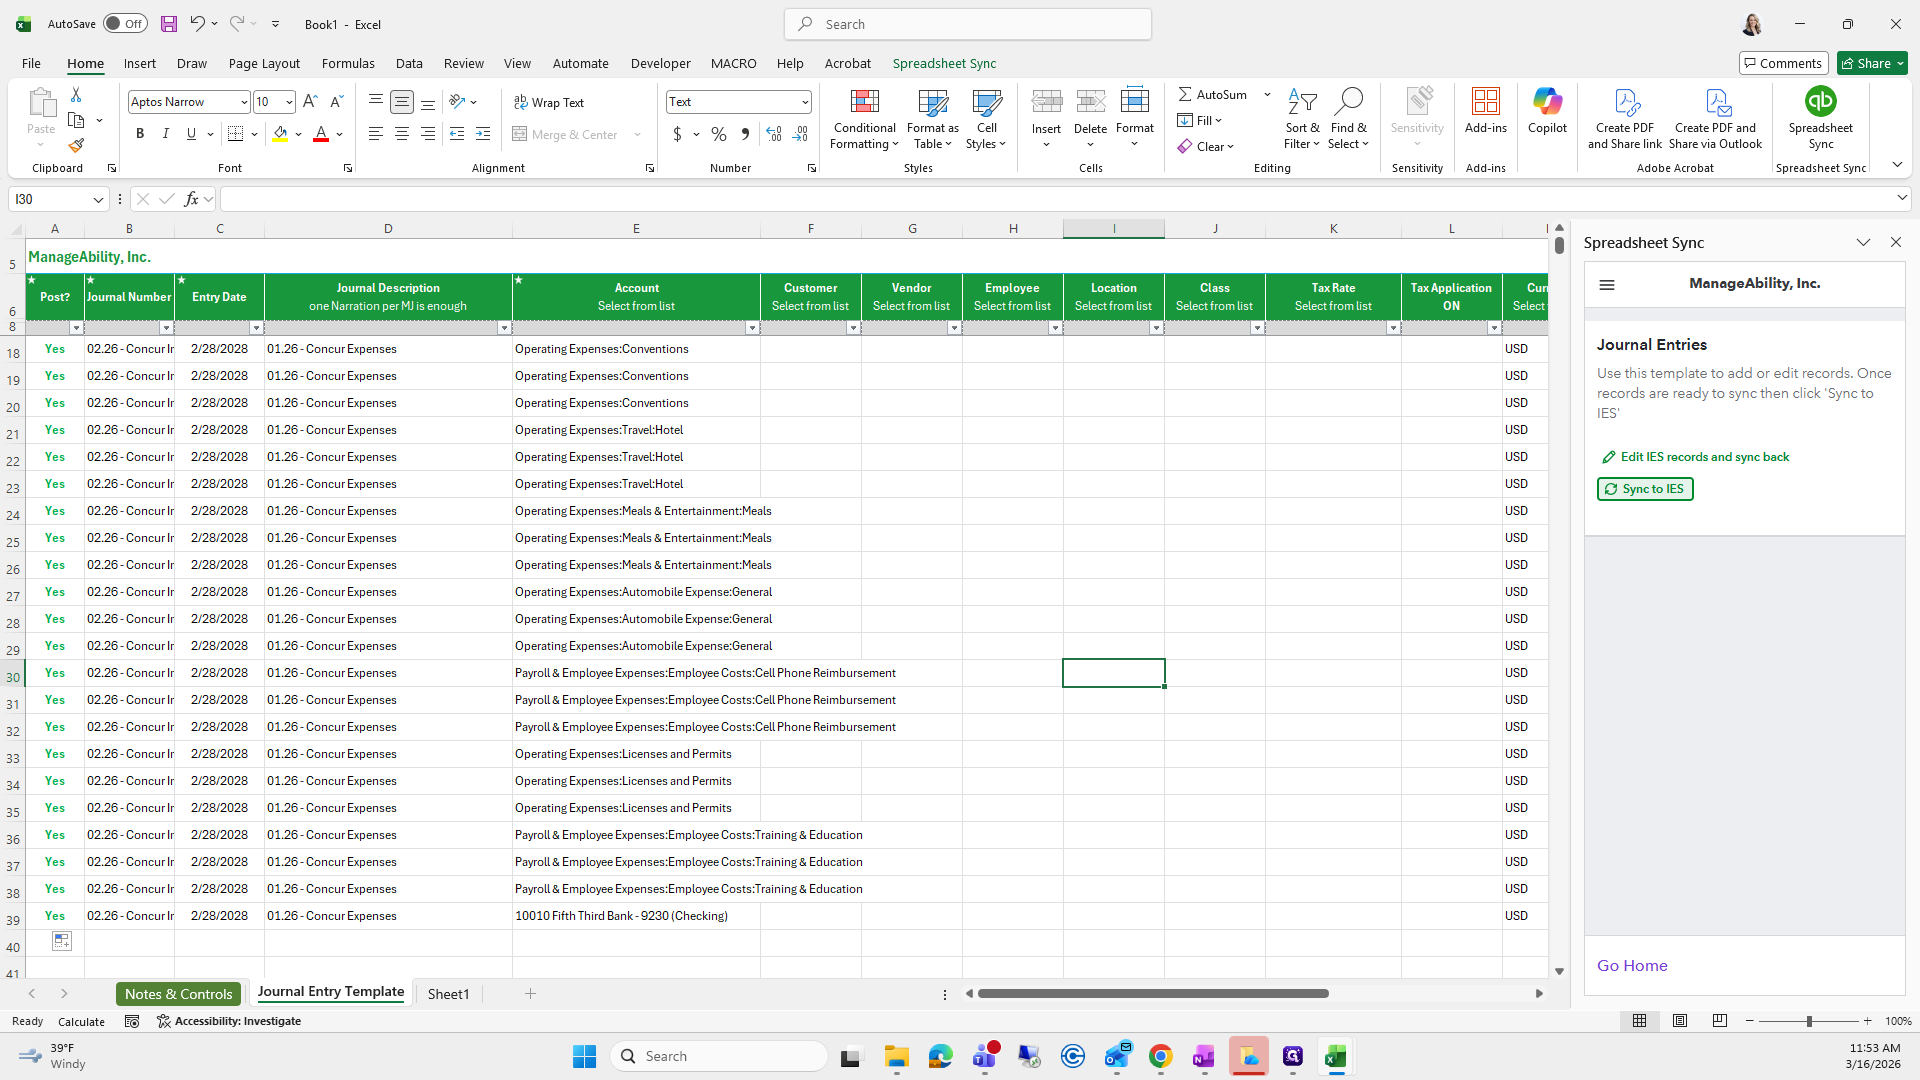
Task: Click the Format Painter brush icon
Action: pos(76,146)
